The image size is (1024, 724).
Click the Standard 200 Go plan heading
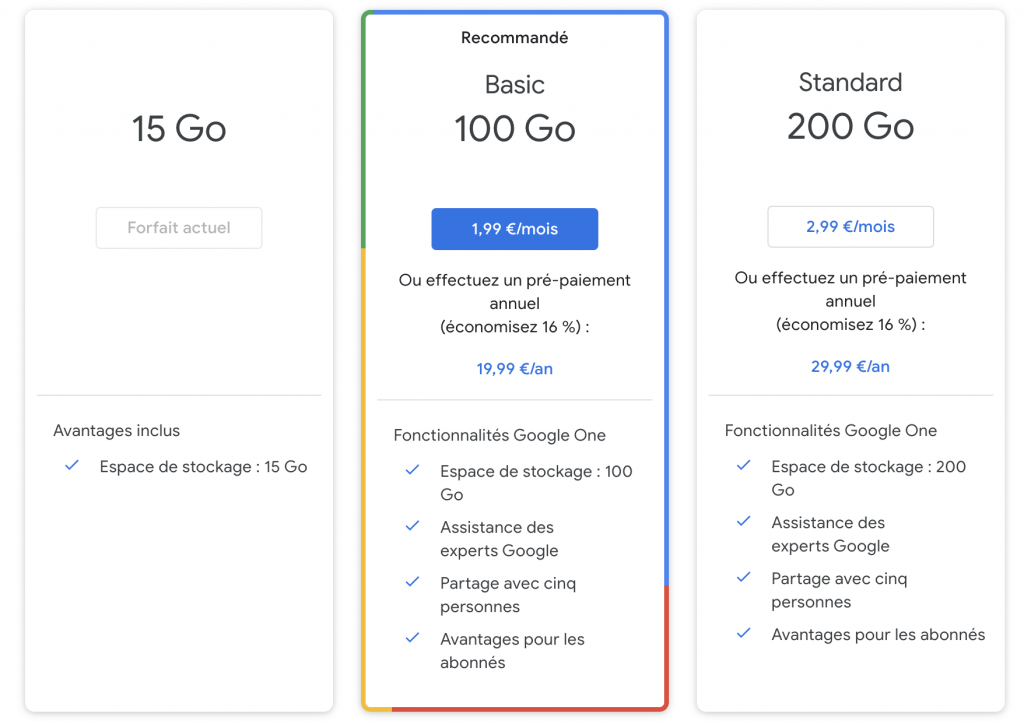click(x=850, y=126)
